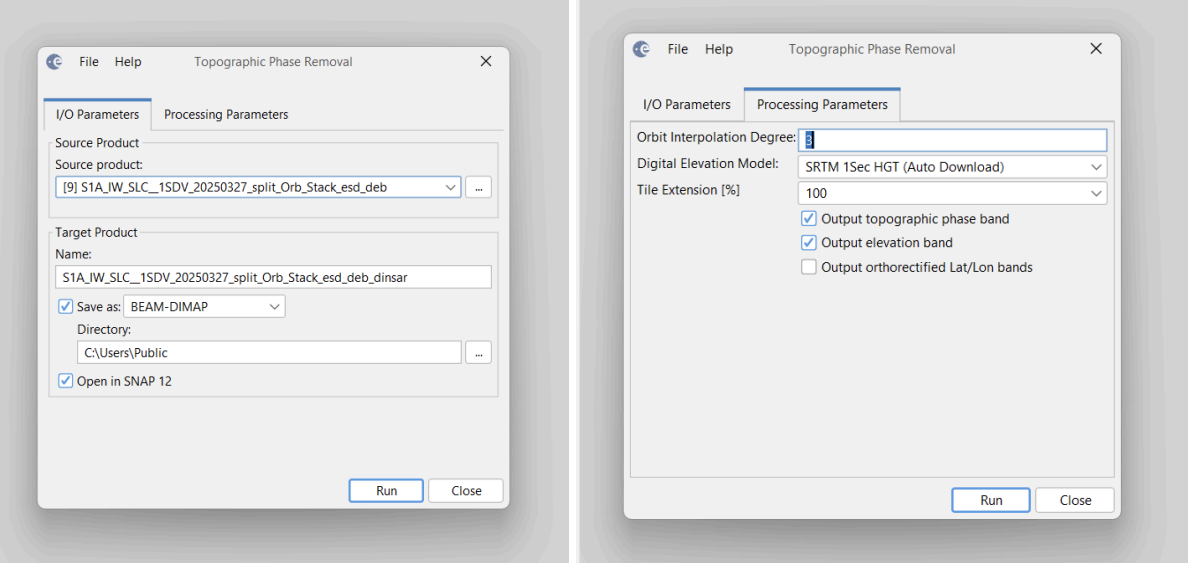Switch to I/O Parameters tab in Tile Extension dialog

686,105
